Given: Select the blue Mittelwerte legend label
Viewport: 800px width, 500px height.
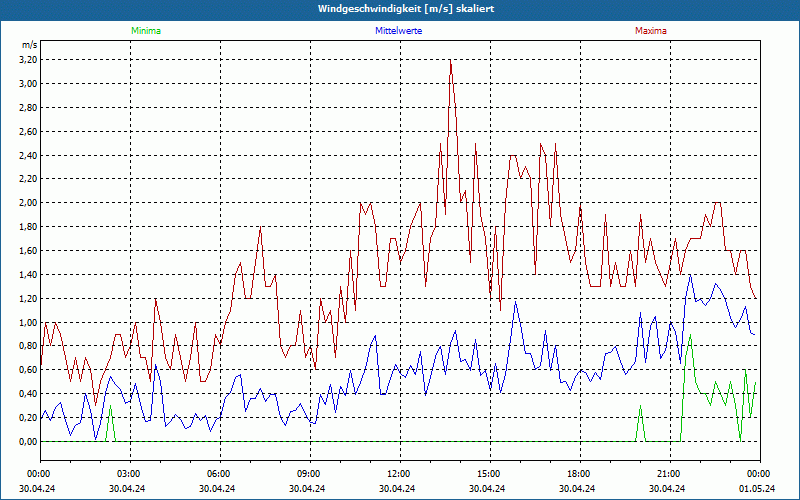Looking at the screenshot, I should click(398, 31).
